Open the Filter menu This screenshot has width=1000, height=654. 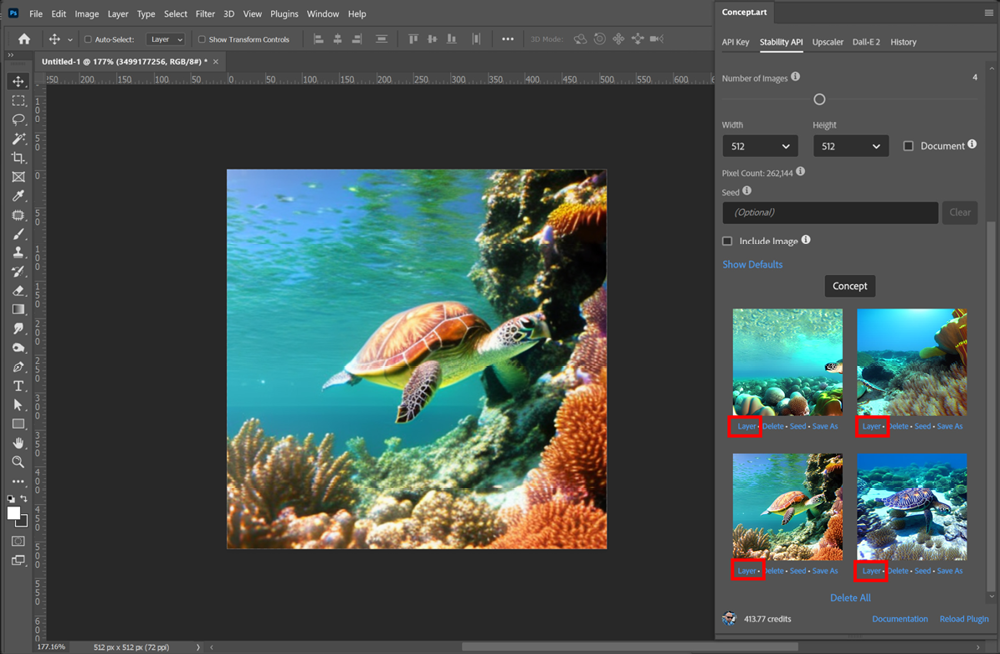pos(205,13)
